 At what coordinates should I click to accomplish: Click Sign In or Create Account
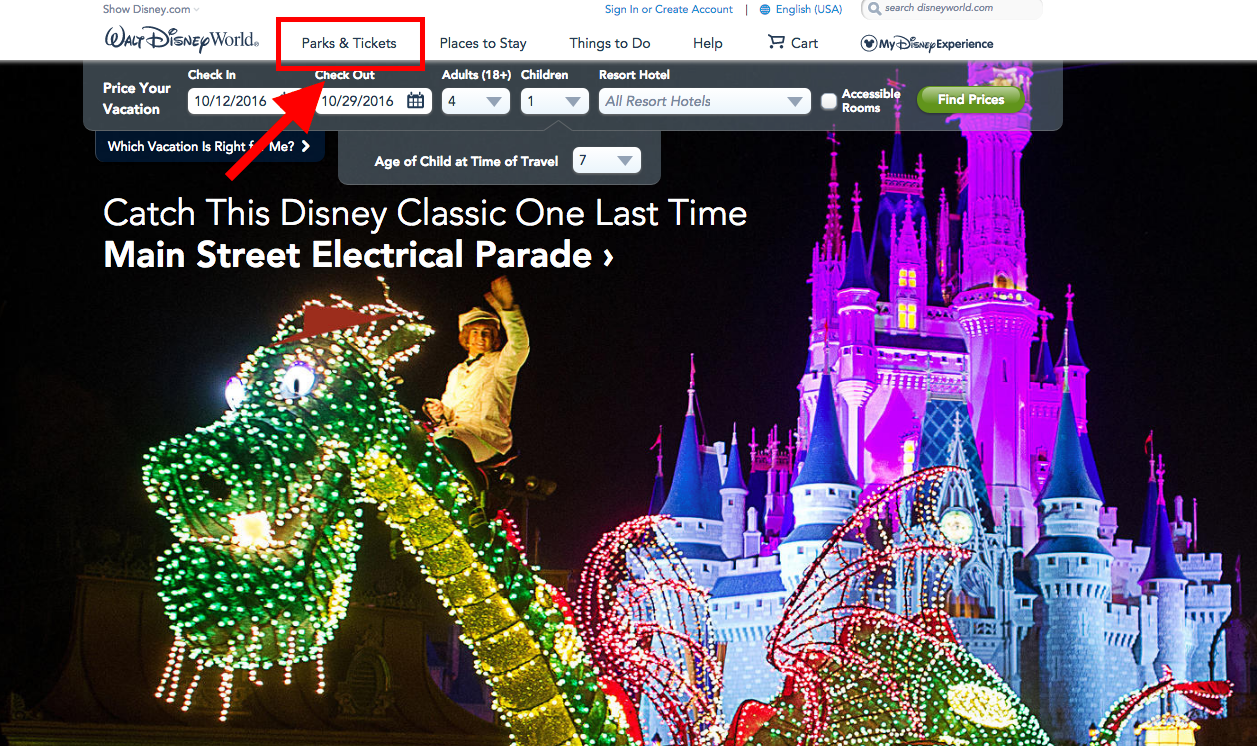(669, 9)
